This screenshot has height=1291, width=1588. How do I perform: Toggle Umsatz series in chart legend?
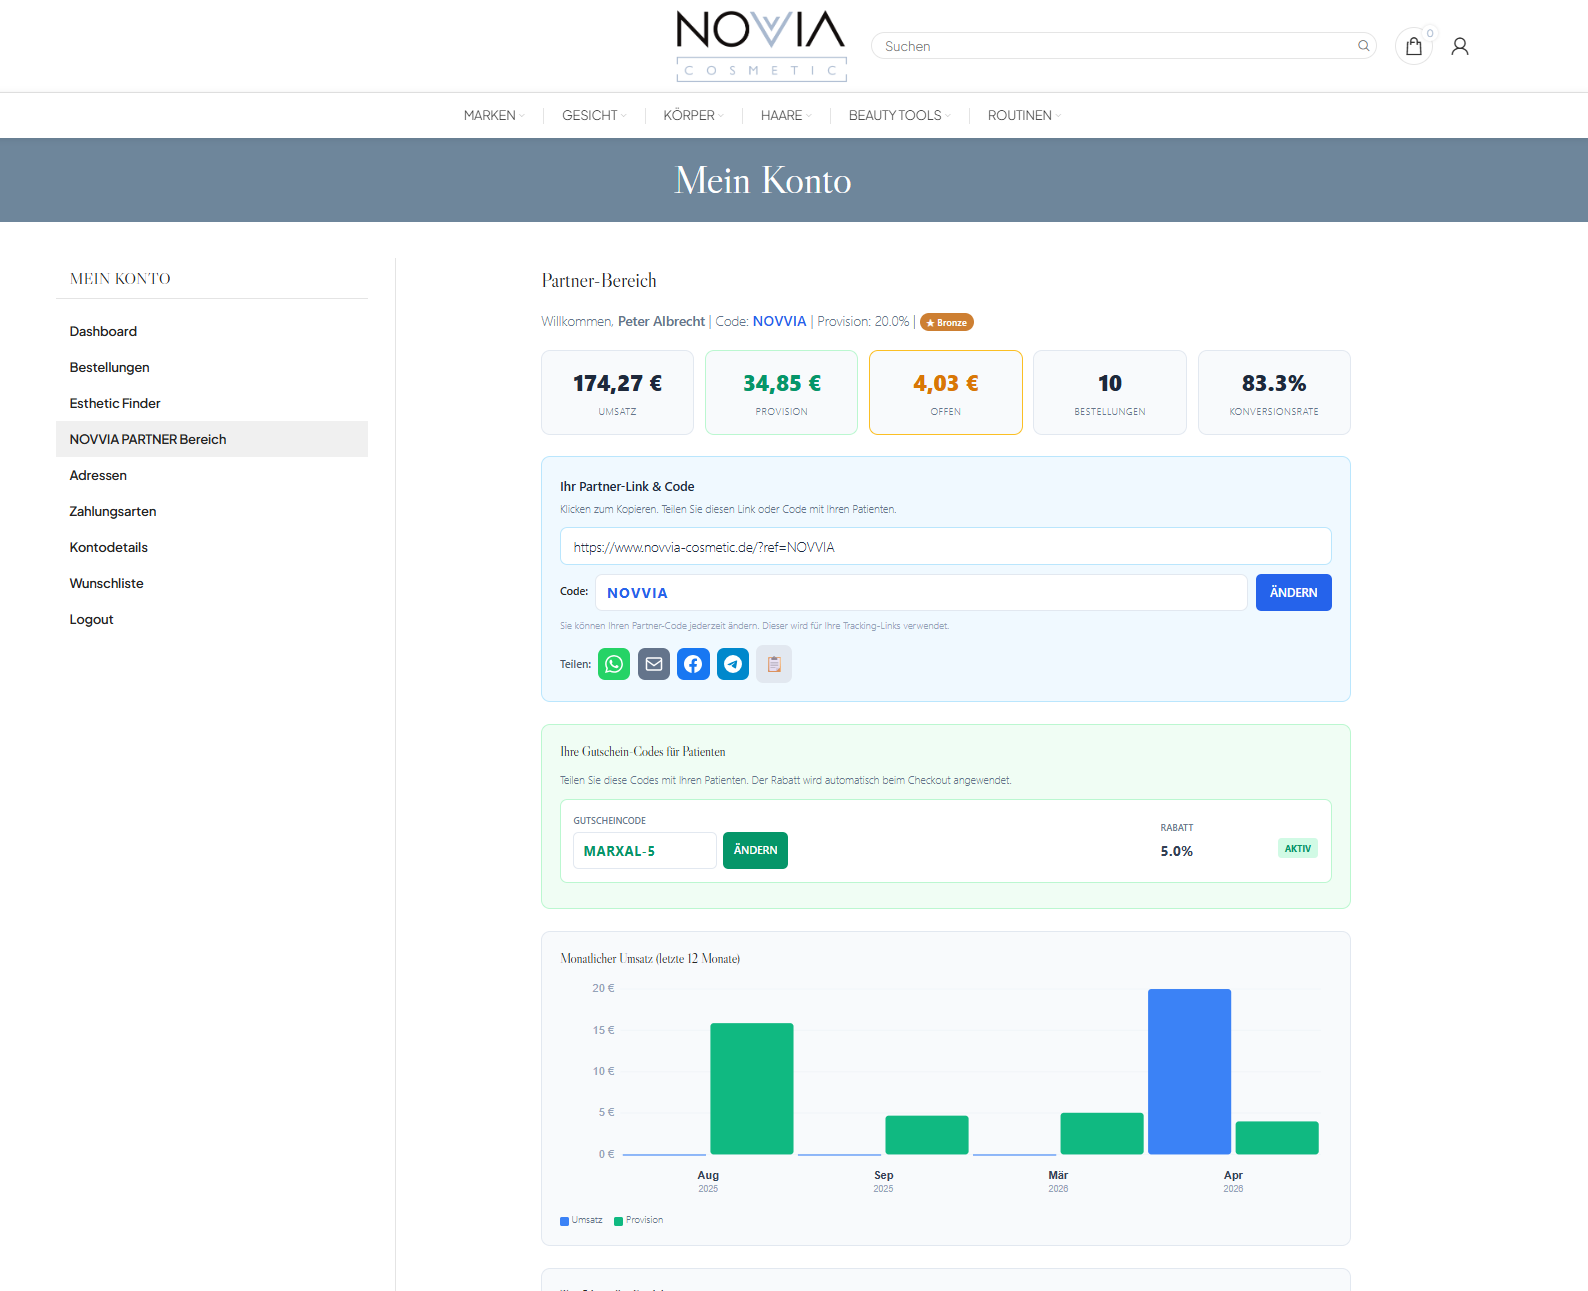(581, 1220)
